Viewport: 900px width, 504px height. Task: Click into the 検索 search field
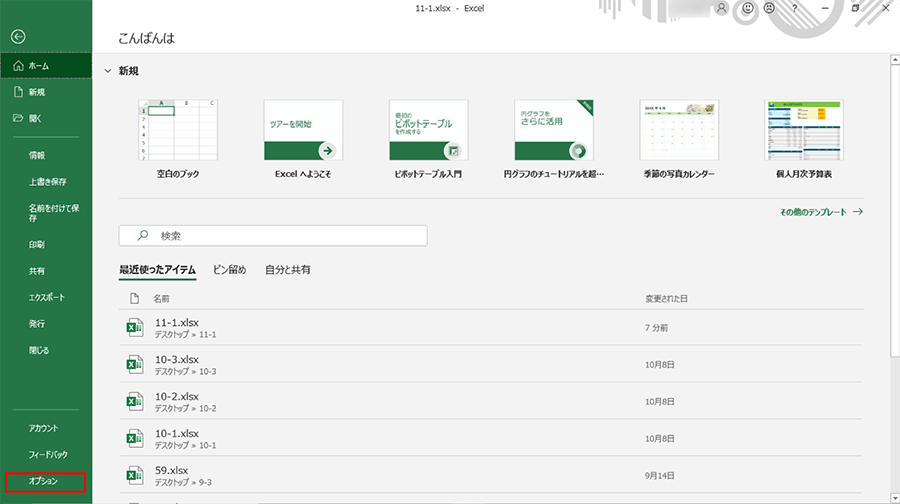coord(273,235)
